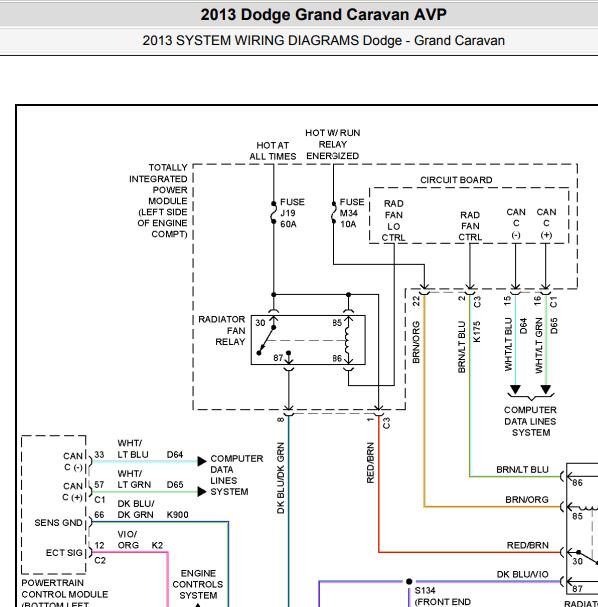Click the 'SENS GND' terminal label

point(58,523)
